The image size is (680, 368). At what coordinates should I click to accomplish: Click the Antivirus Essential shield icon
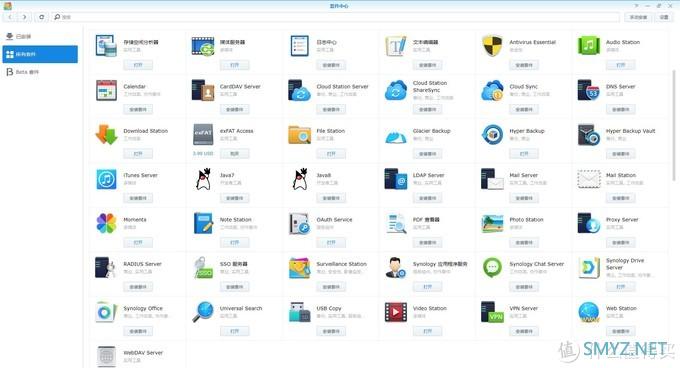pyautogui.click(x=492, y=46)
